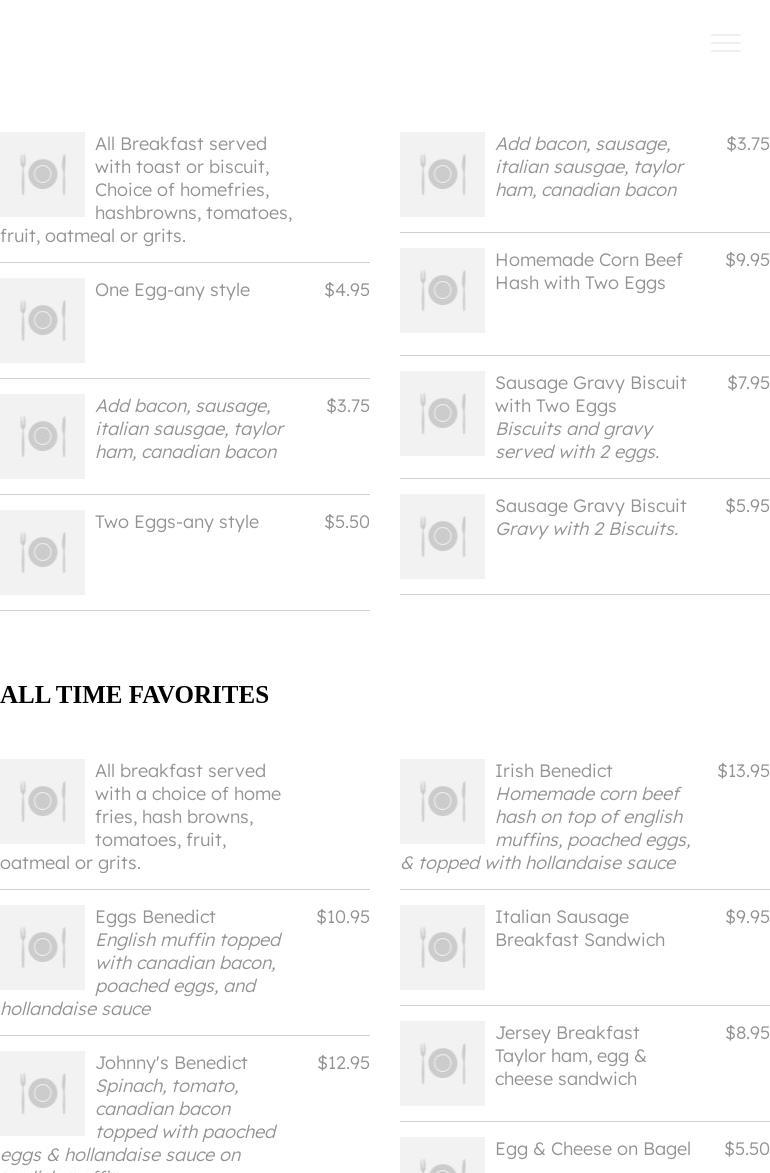This screenshot has width=770, height=1173.
Task: Select the Two Eggs-any style item
Action: (x=176, y=522)
